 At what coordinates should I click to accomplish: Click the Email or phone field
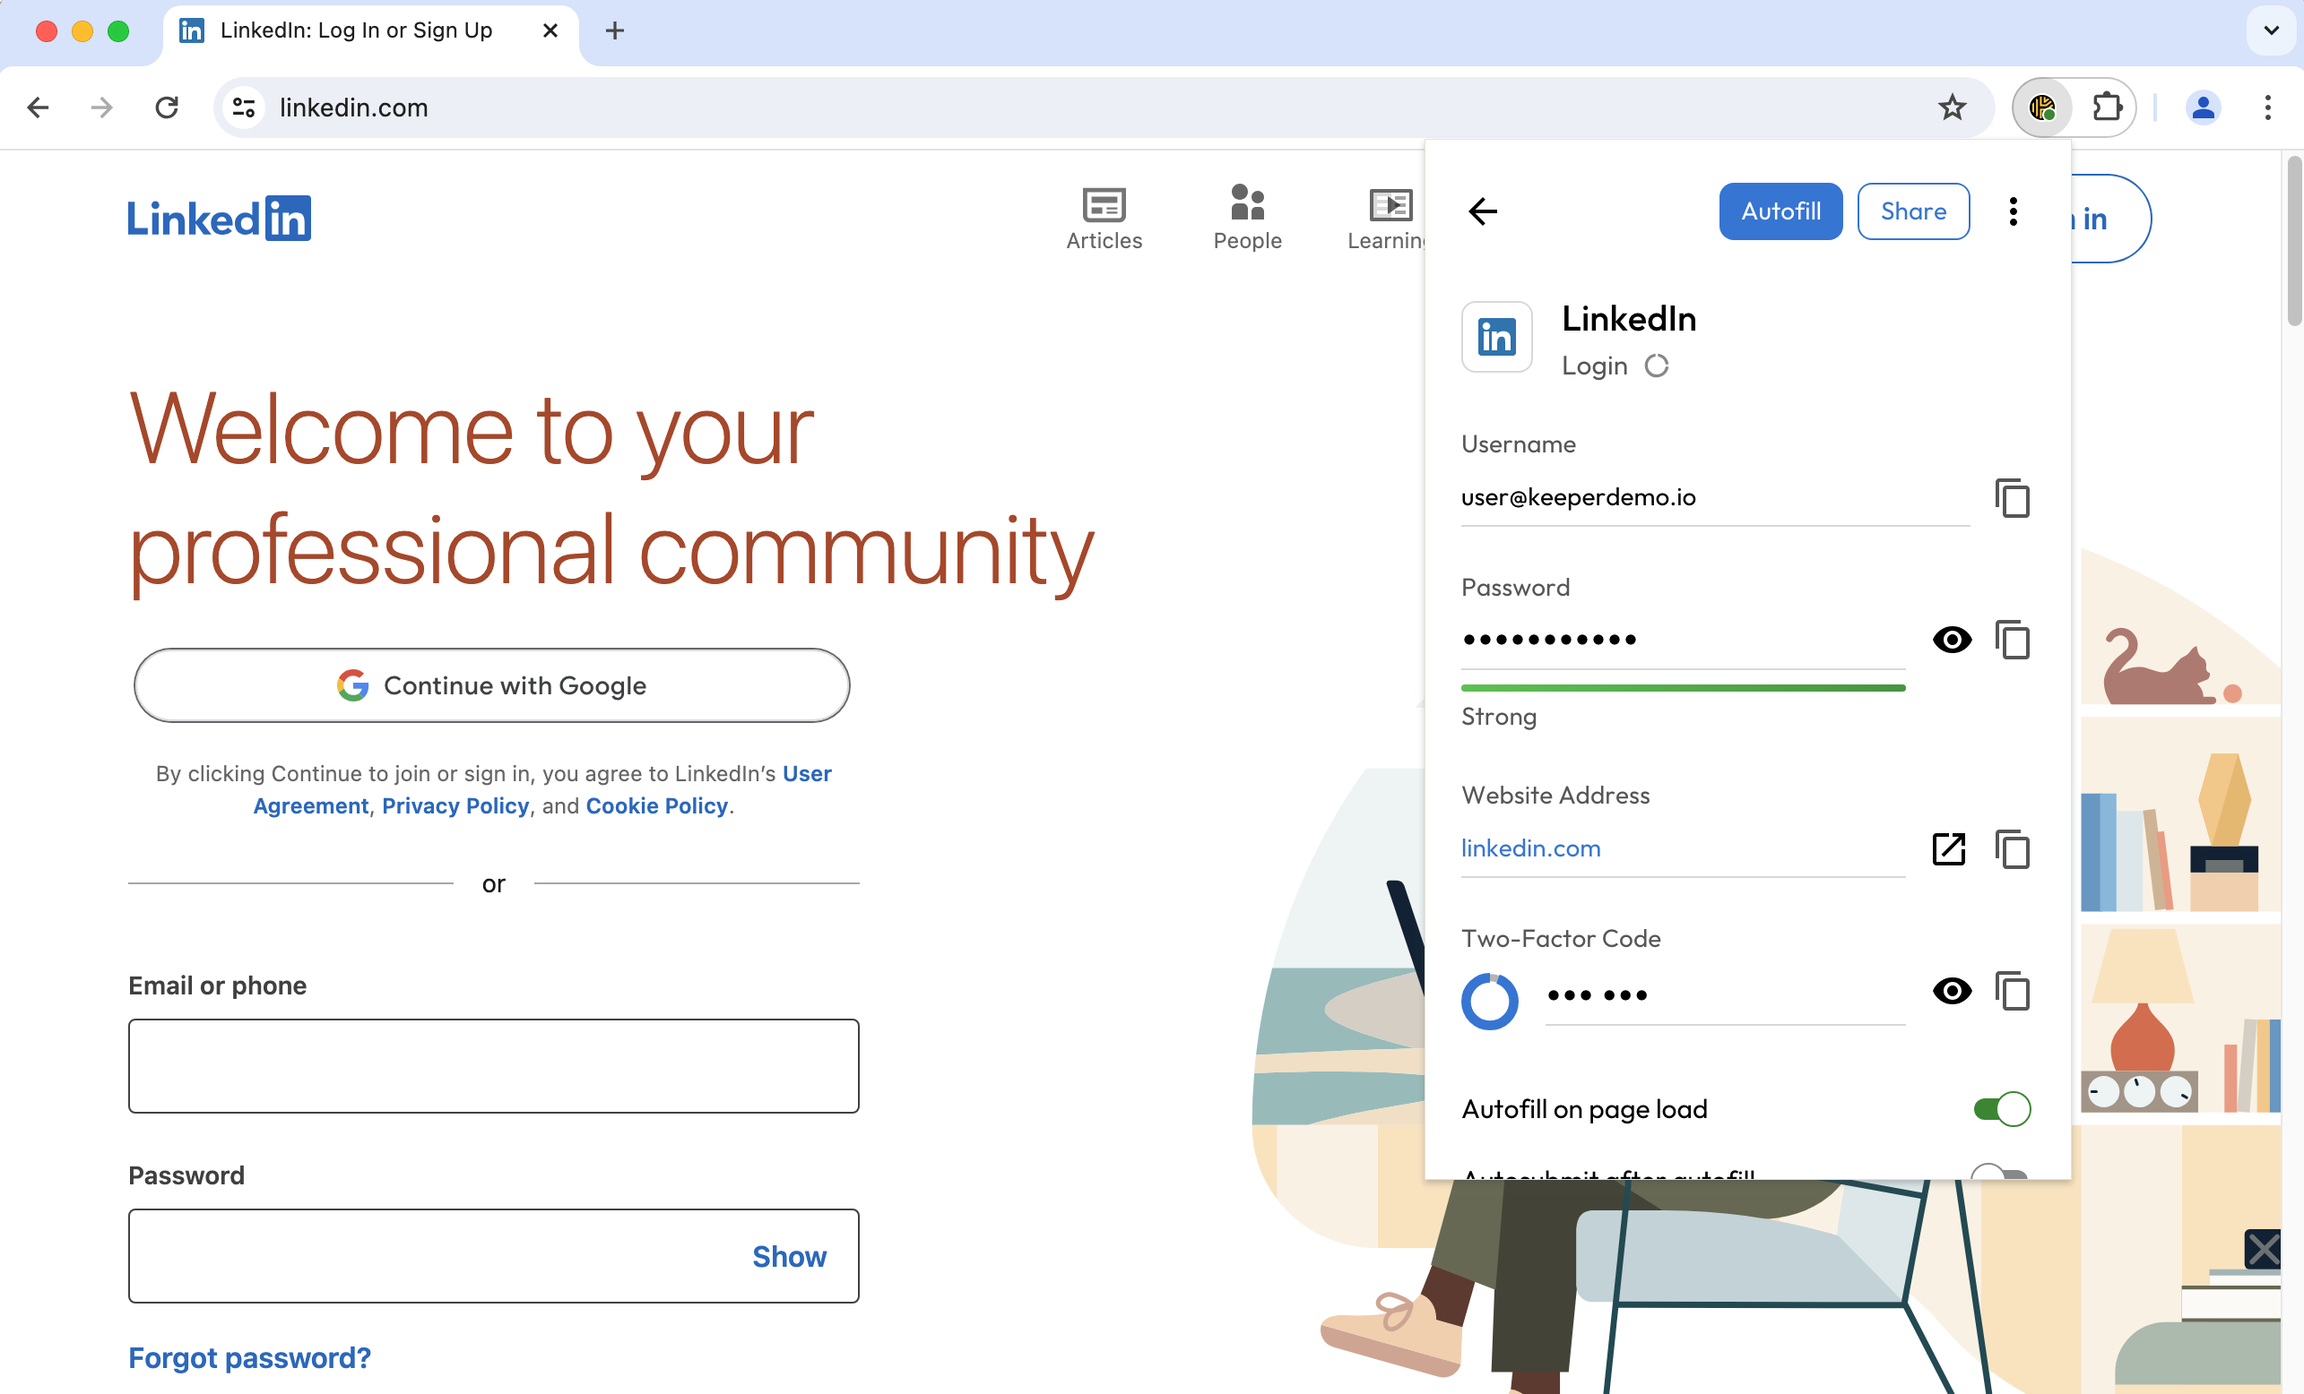click(x=493, y=1066)
